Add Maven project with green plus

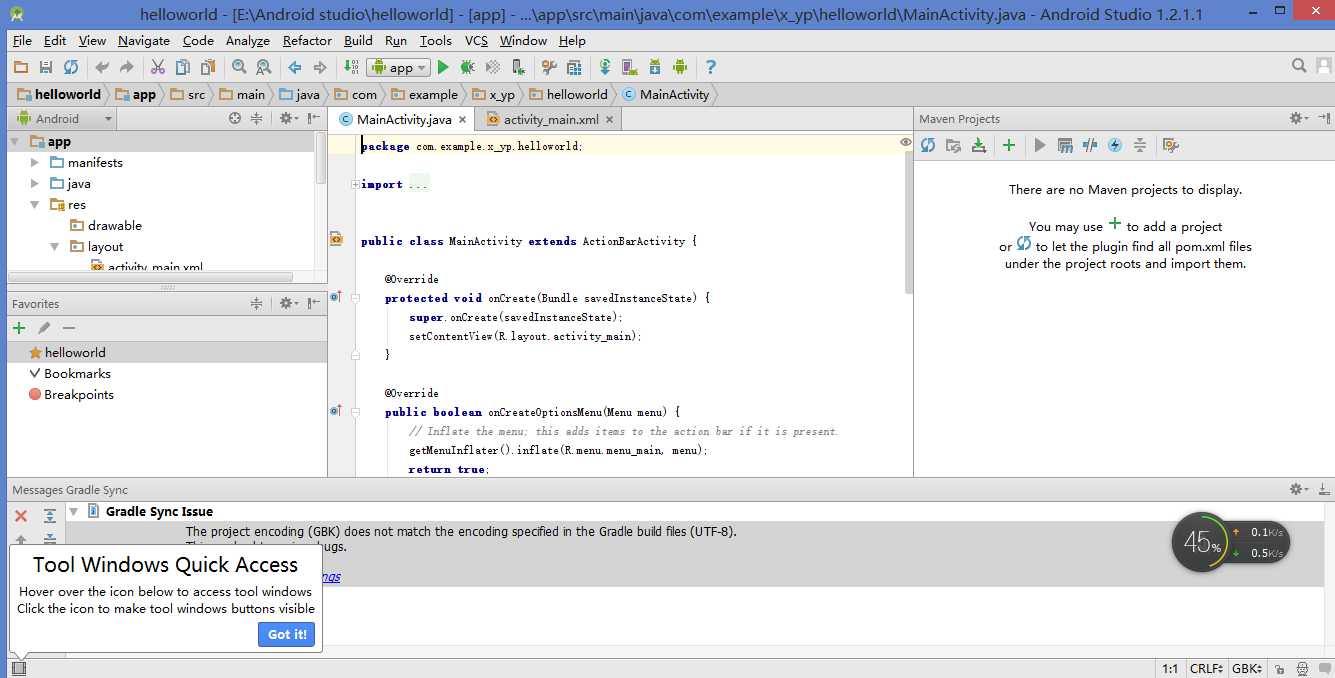[1009, 145]
